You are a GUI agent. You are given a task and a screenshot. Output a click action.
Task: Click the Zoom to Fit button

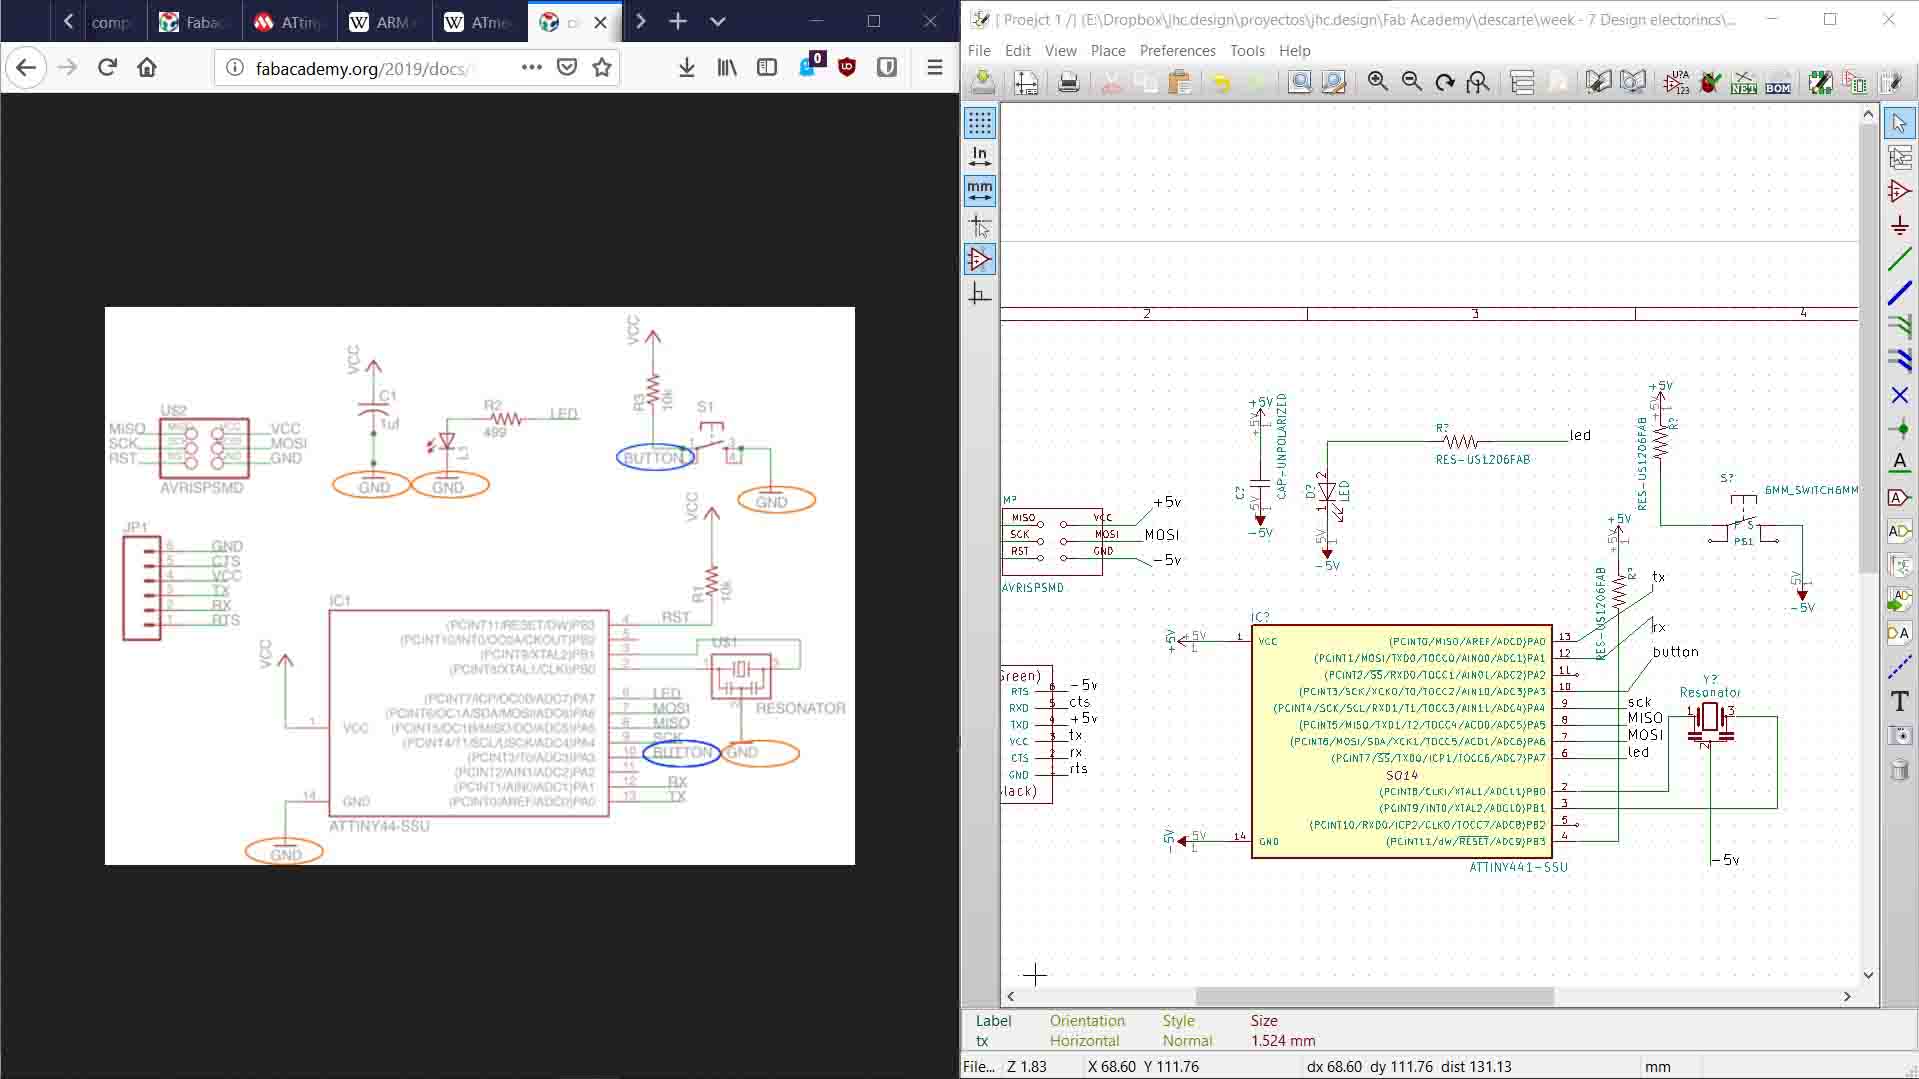click(x=1479, y=82)
